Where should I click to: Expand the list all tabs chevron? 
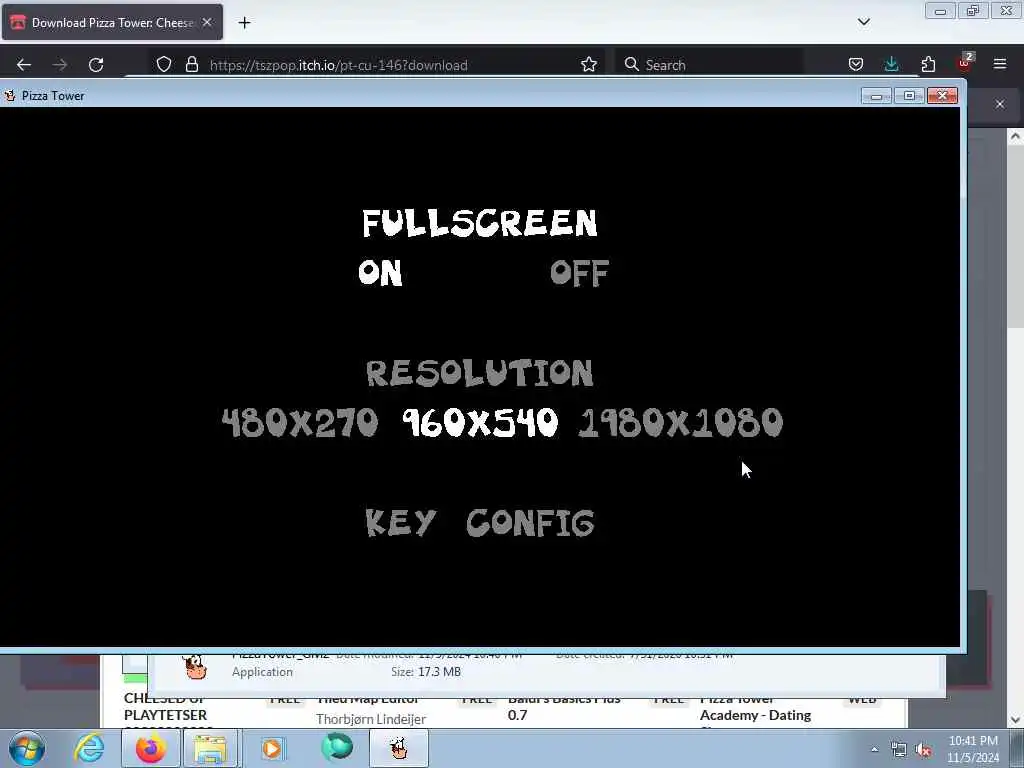(863, 22)
